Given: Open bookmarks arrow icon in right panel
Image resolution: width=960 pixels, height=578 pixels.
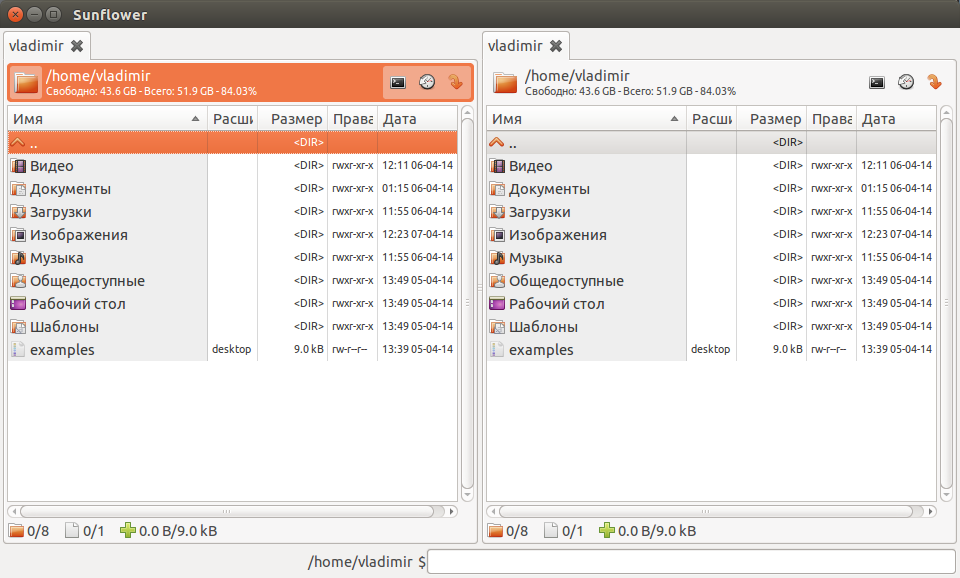Looking at the screenshot, I should tap(934, 82).
